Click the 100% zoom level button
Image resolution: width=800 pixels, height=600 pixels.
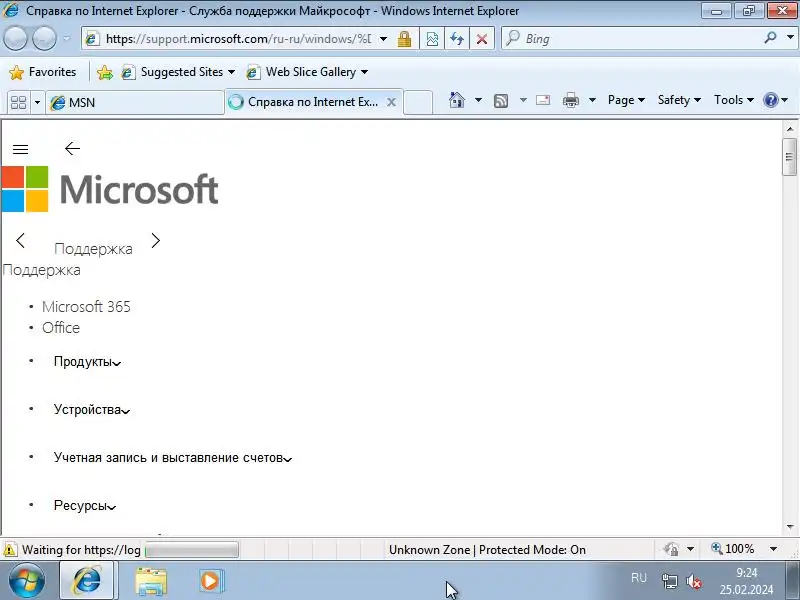coord(733,549)
